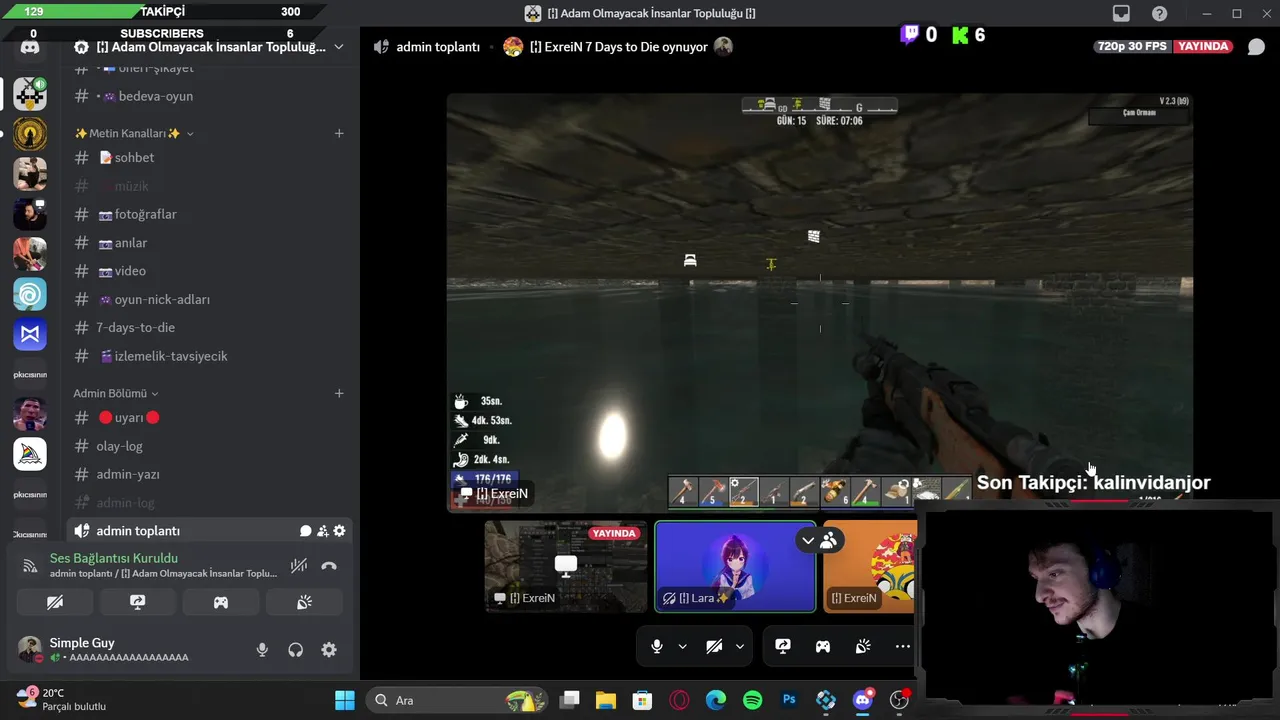Open user settings gear beside Simple Guy
This screenshot has height=720, width=1280.
click(329, 650)
